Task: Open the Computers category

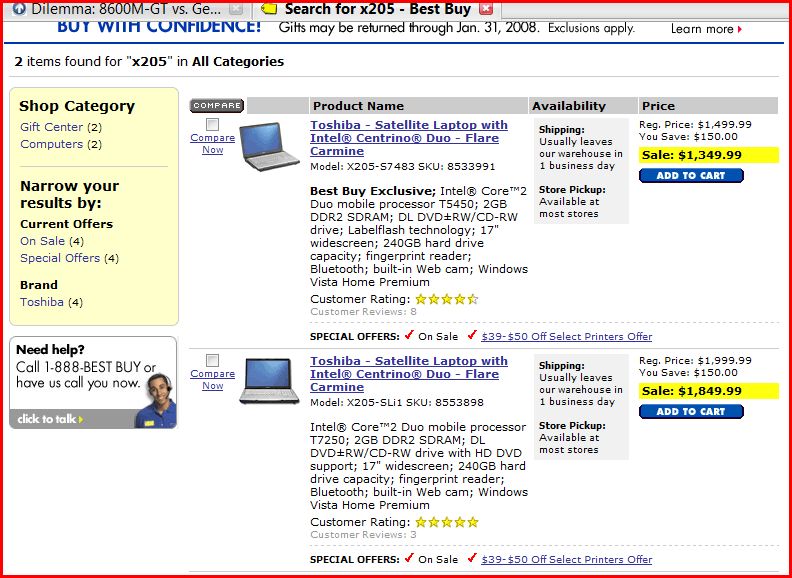Action: coord(51,144)
